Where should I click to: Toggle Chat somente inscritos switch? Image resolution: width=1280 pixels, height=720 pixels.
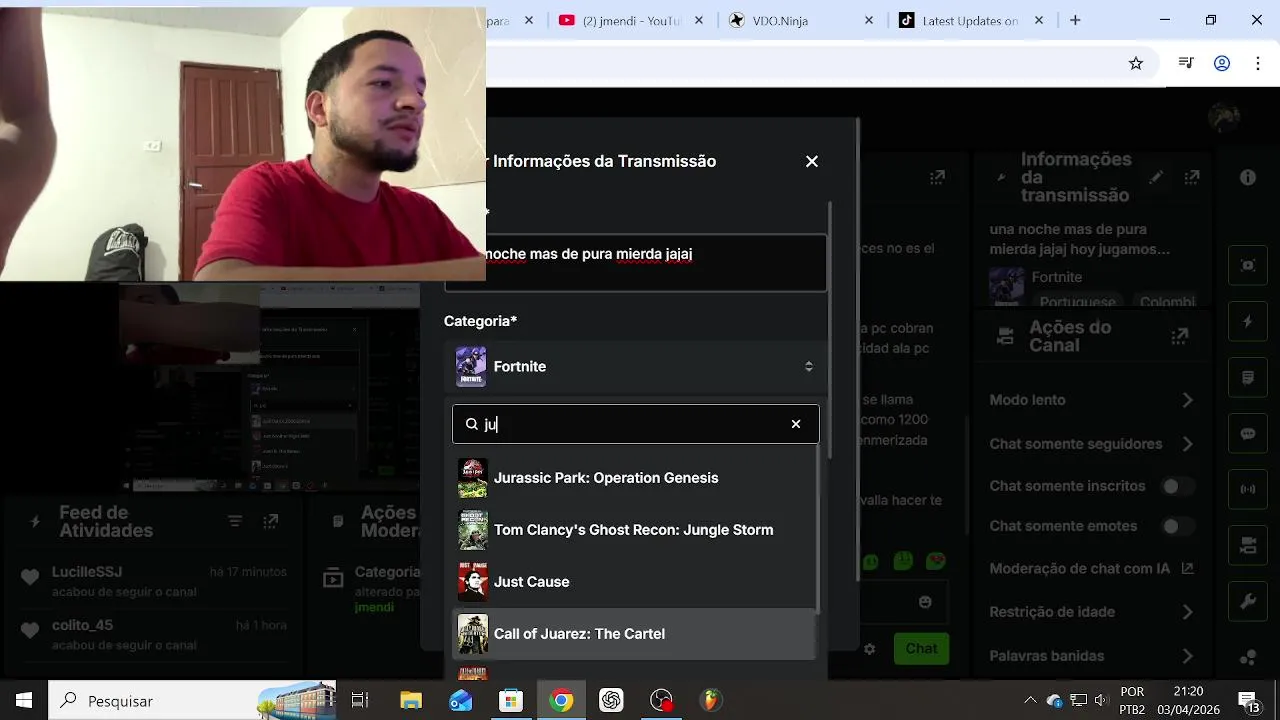click(1176, 486)
